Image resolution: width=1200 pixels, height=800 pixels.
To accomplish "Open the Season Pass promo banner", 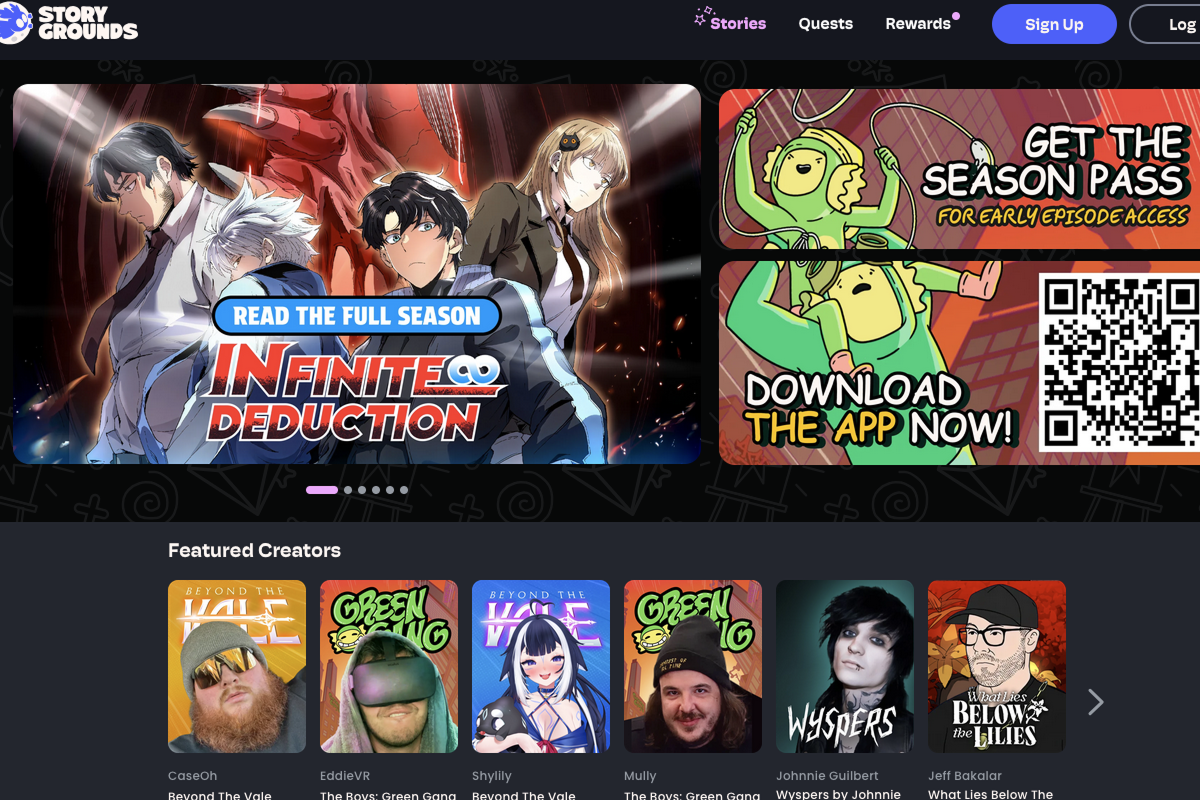I will click(959, 169).
